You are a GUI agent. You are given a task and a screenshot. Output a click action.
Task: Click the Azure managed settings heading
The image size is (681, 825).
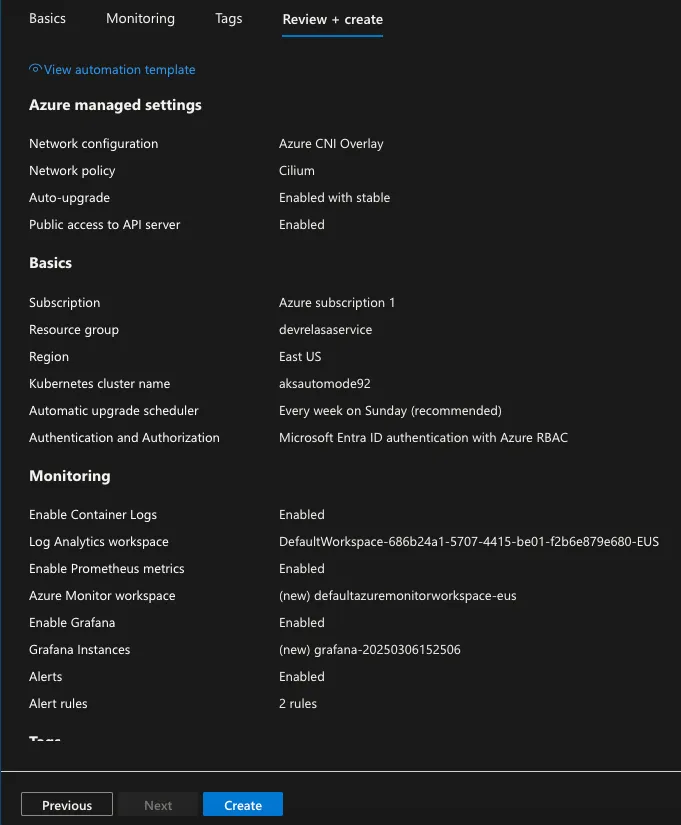pos(115,105)
